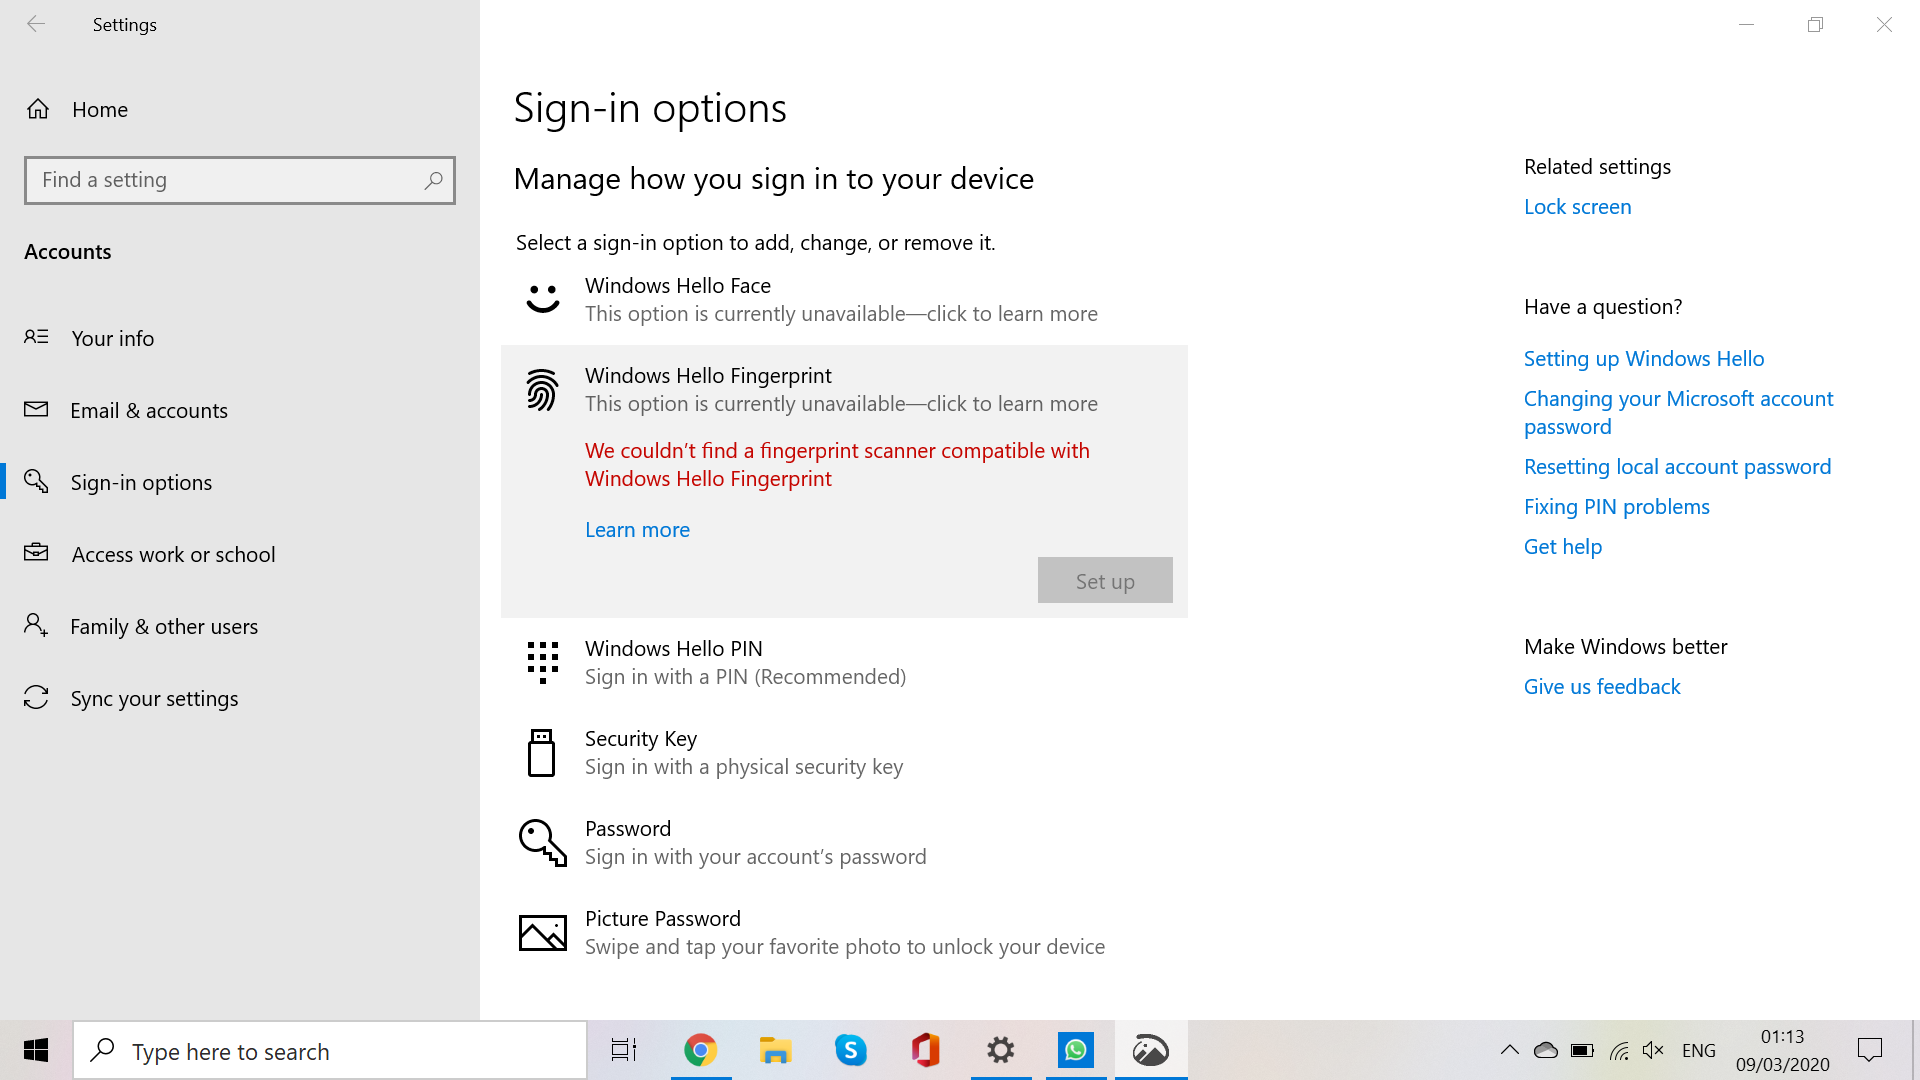The image size is (1920, 1080).
Task: Click the sync arrows icon
Action: (x=36, y=697)
